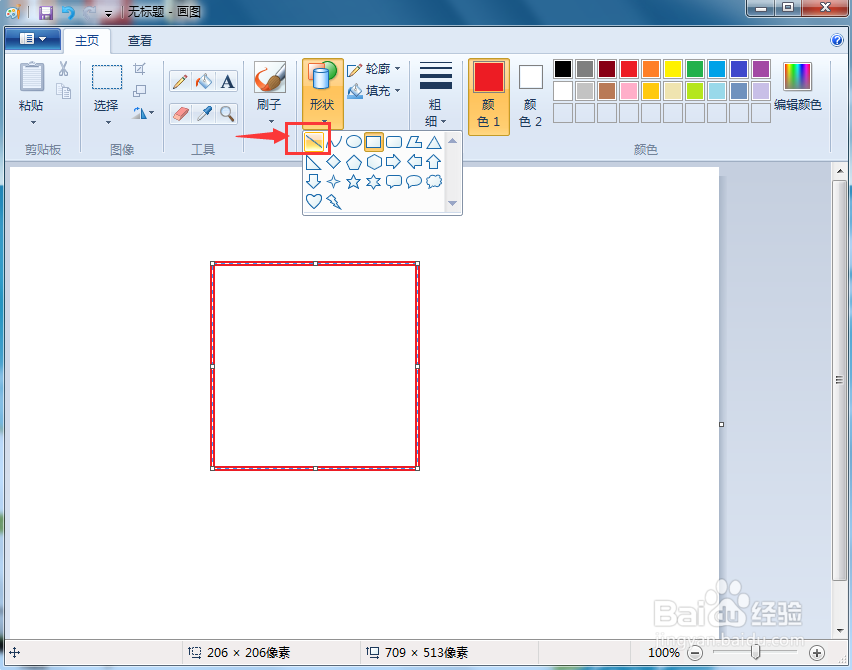Choose the Right triangle shape

coord(314,162)
